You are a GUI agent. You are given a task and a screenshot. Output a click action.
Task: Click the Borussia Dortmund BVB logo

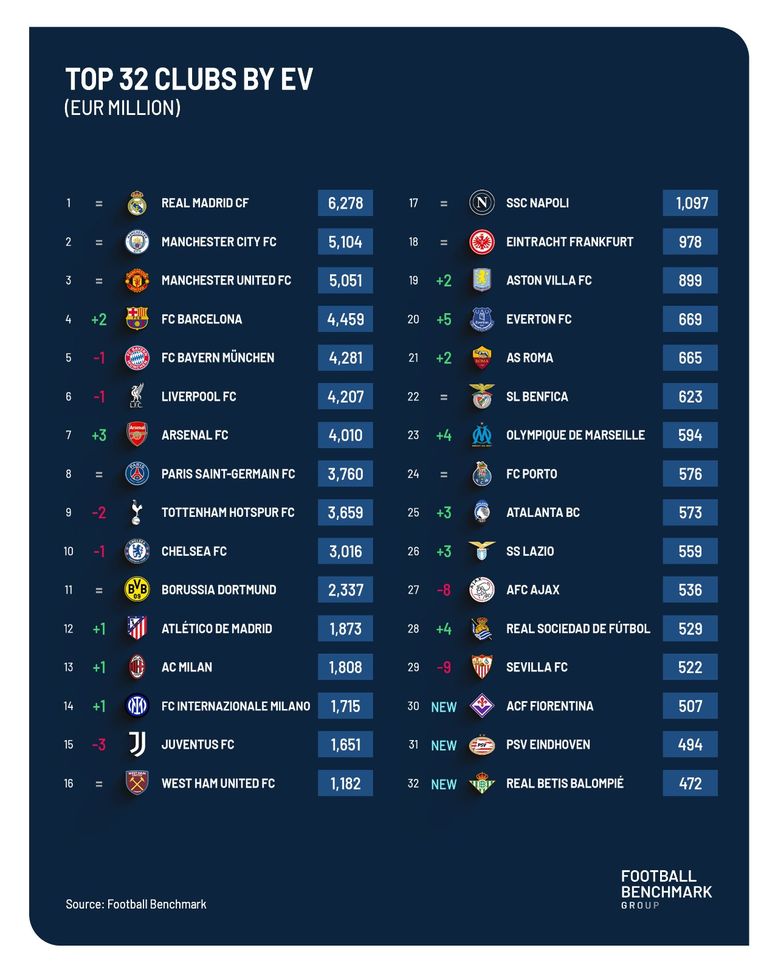[137, 590]
